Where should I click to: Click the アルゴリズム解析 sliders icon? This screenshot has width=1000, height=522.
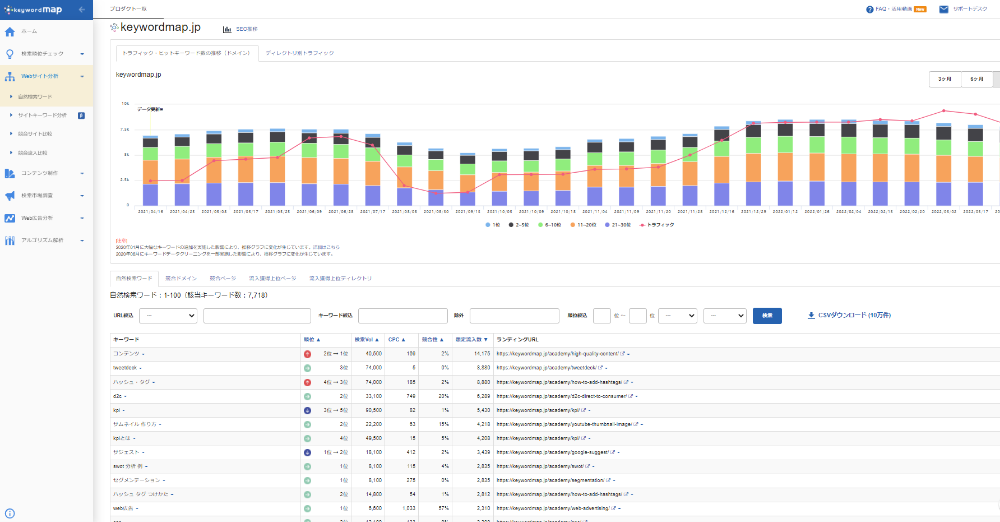click(x=9, y=240)
